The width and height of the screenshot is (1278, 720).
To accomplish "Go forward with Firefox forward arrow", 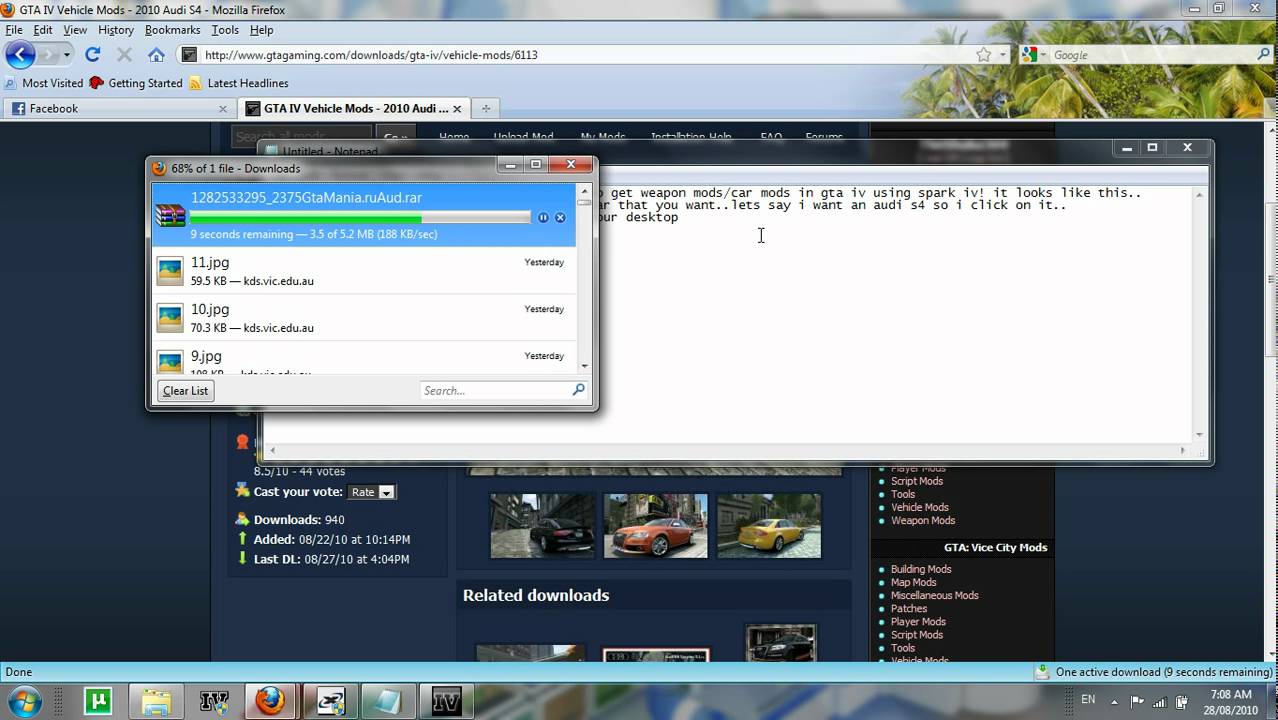I will [x=49, y=55].
